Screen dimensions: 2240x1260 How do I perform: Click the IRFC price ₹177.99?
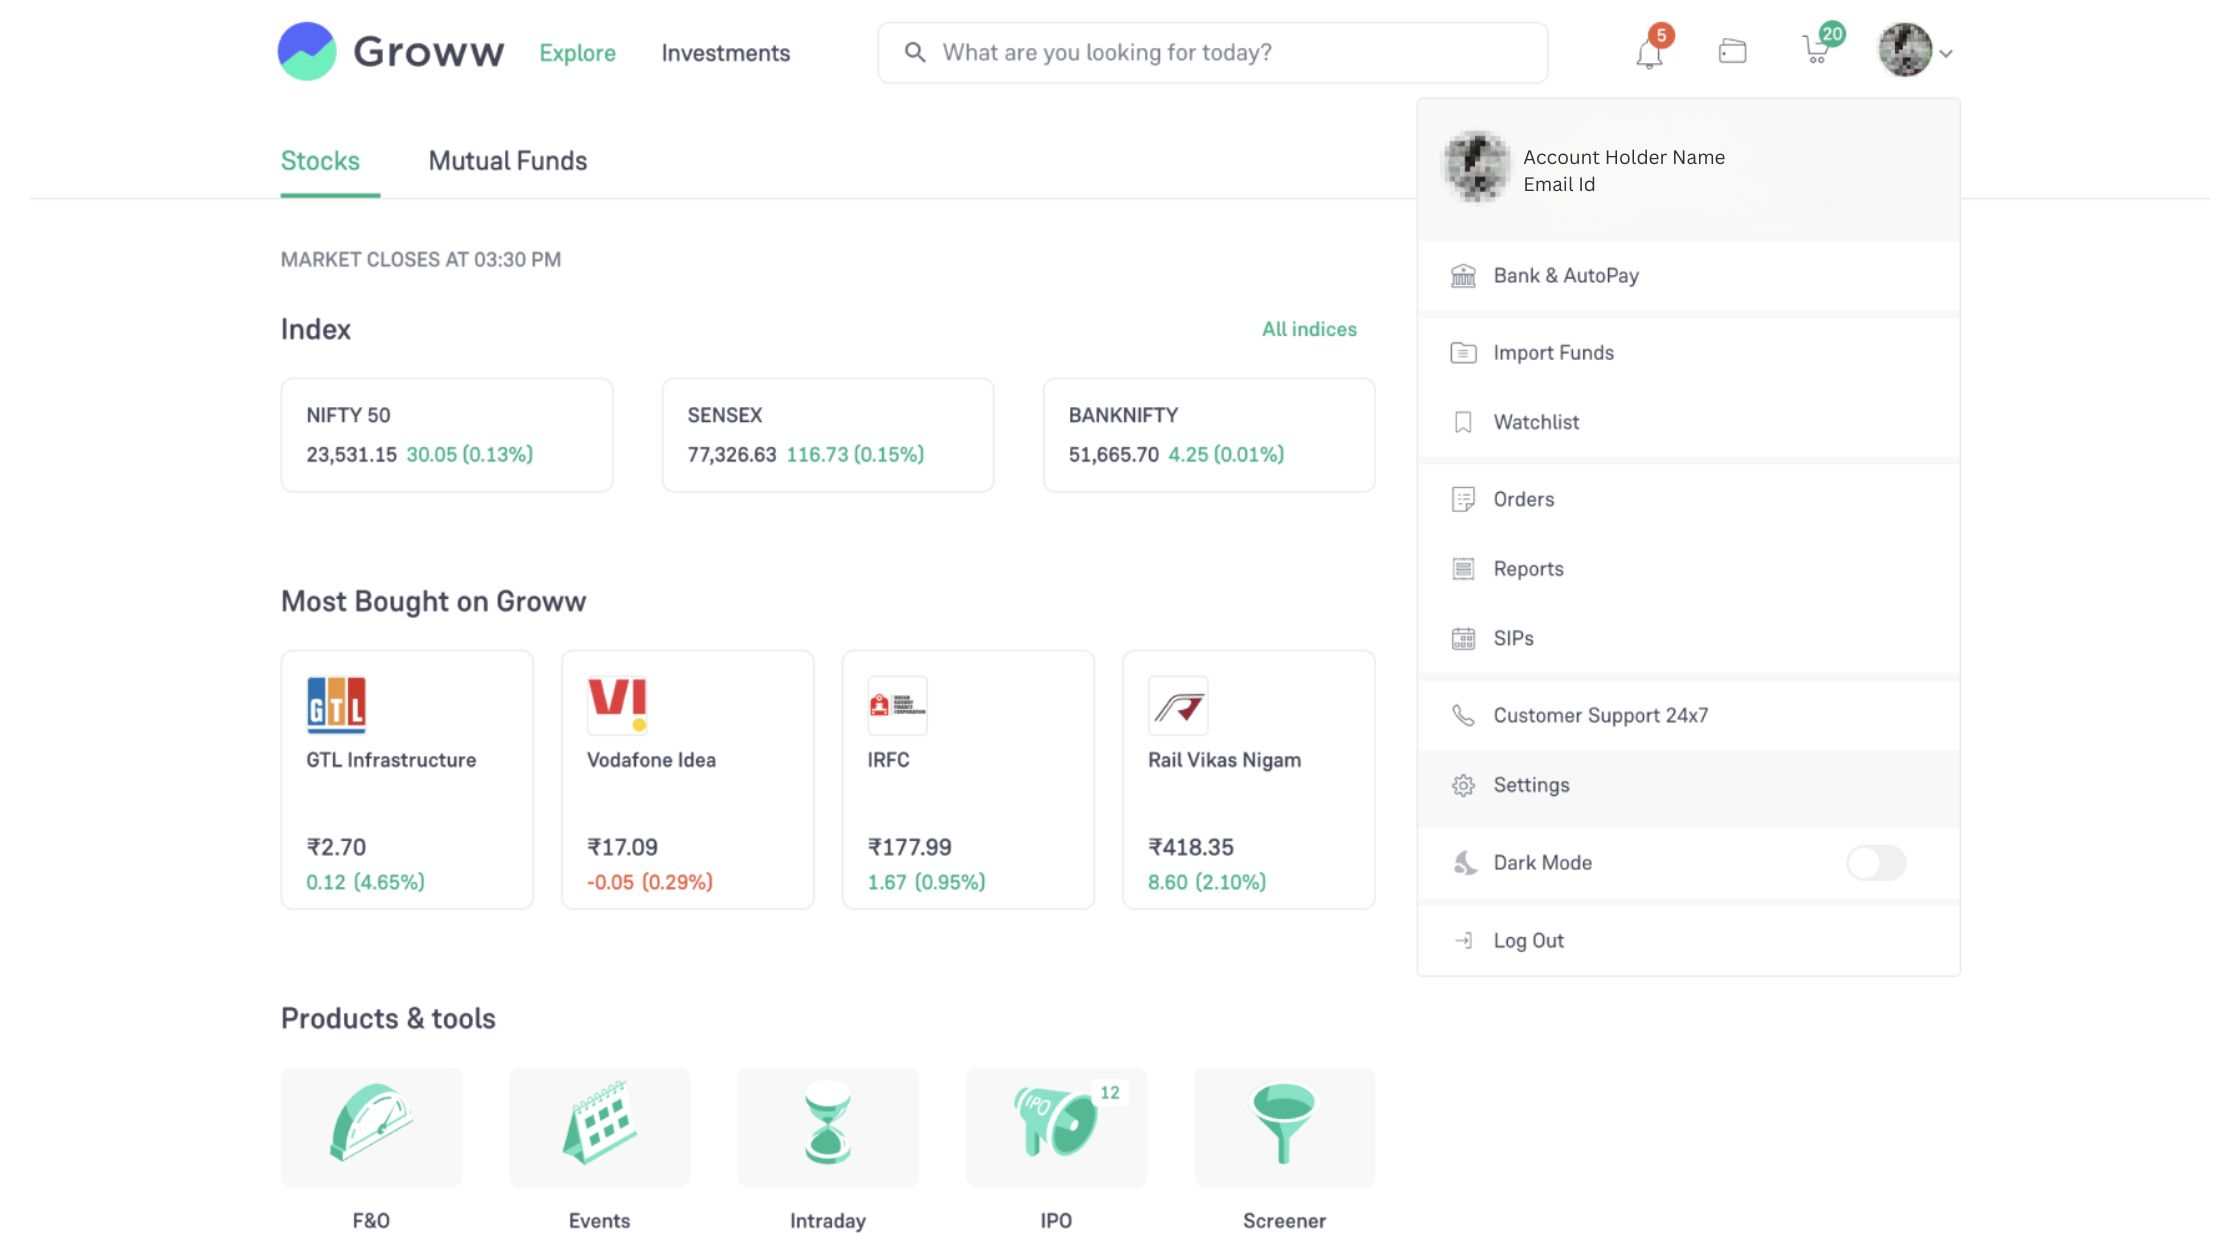[x=910, y=847]
